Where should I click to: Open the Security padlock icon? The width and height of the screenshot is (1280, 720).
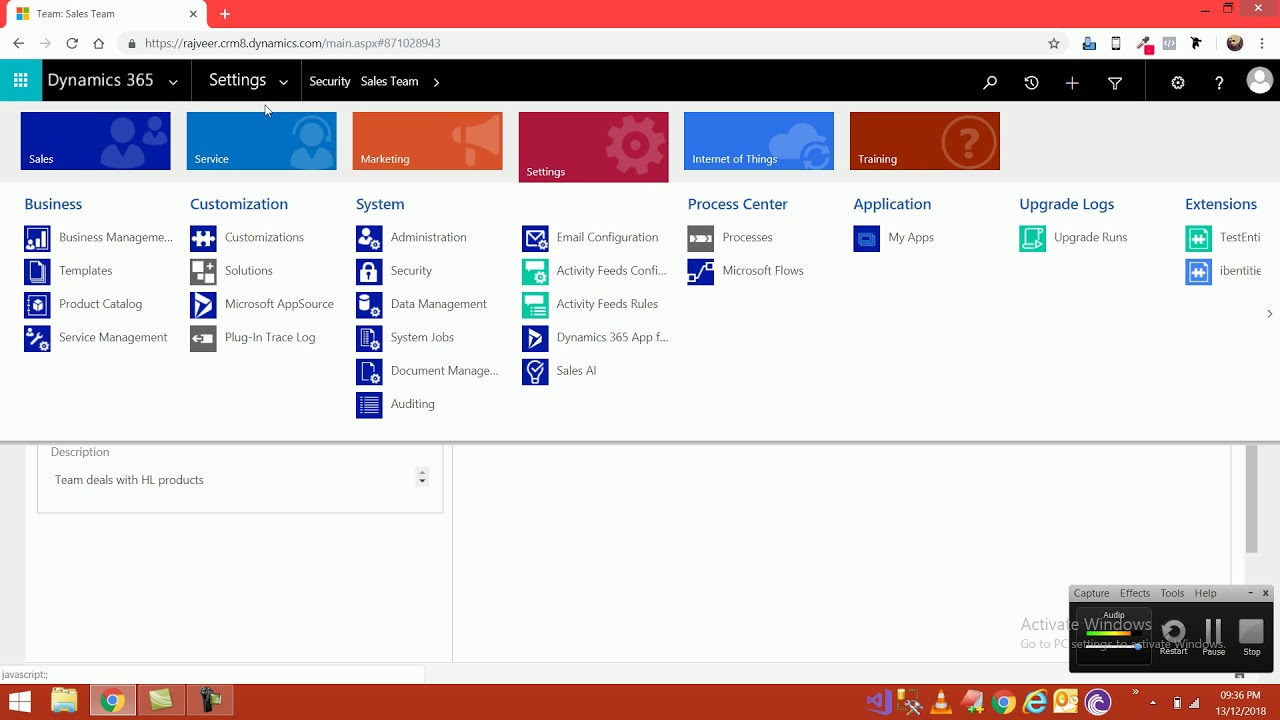(x=369, y=271)
